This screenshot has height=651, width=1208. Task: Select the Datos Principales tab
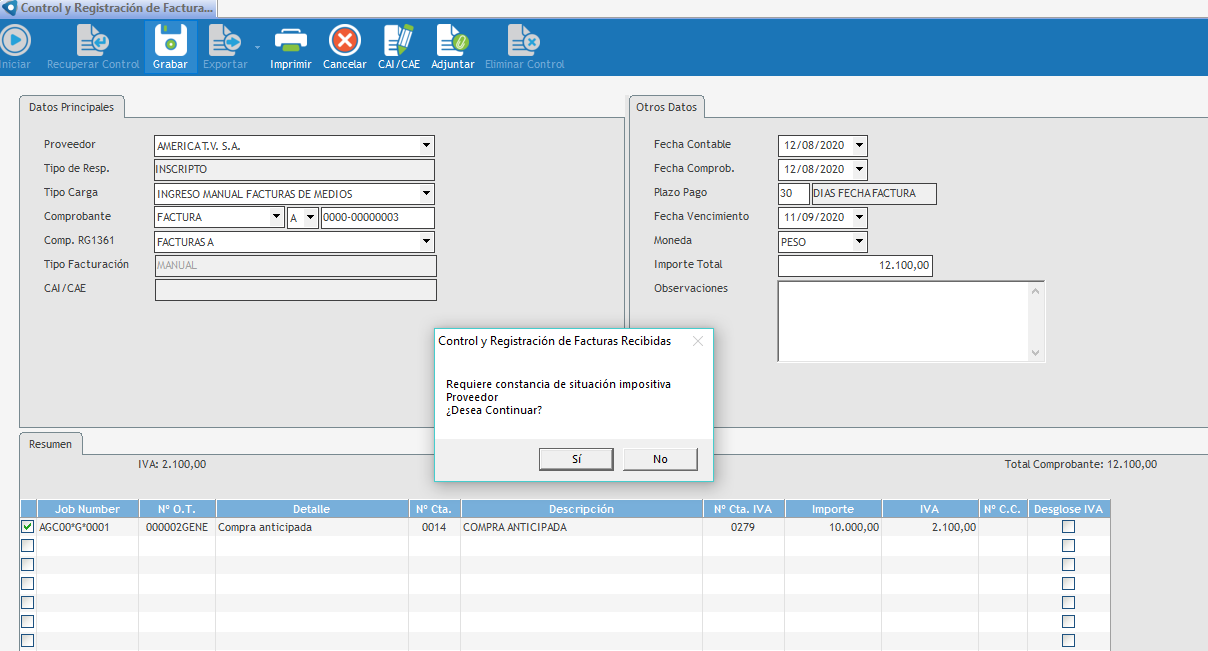(x=71, y=107)
